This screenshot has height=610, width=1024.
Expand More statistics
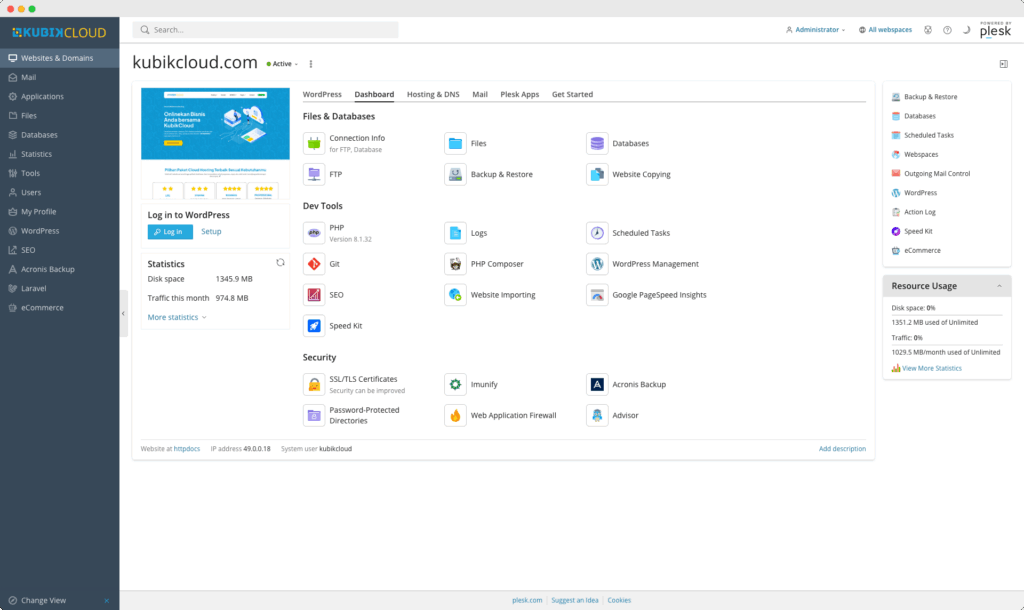177,317
